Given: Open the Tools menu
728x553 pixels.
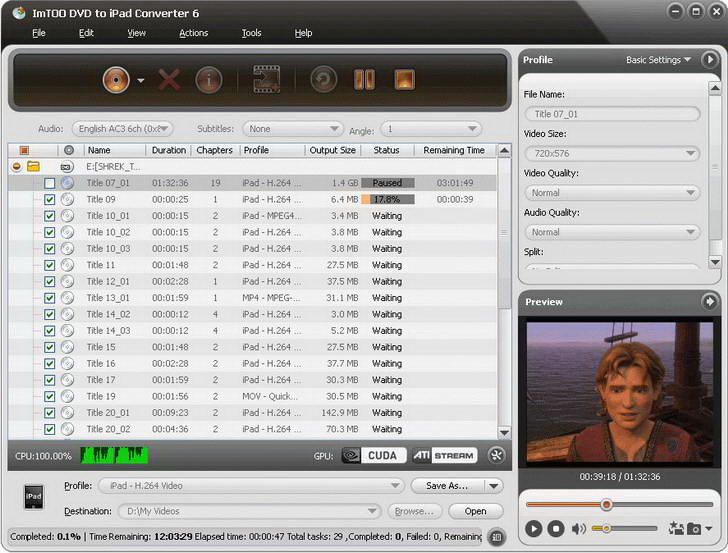Looking at the screenshot, I should pos(251,33).
